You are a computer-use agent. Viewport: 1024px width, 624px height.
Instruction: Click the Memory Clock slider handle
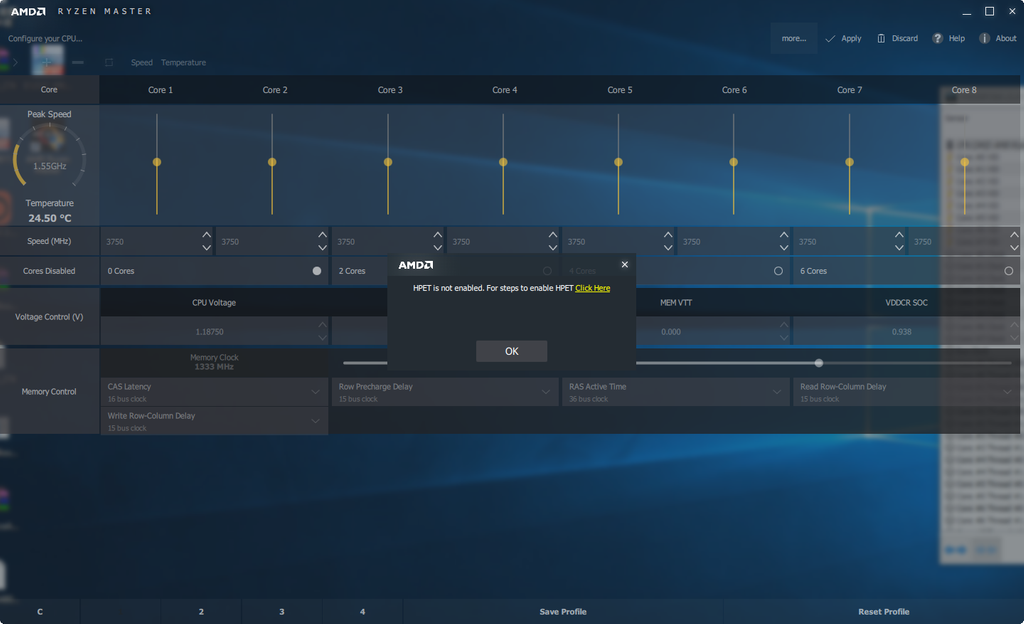coord(818,363)
